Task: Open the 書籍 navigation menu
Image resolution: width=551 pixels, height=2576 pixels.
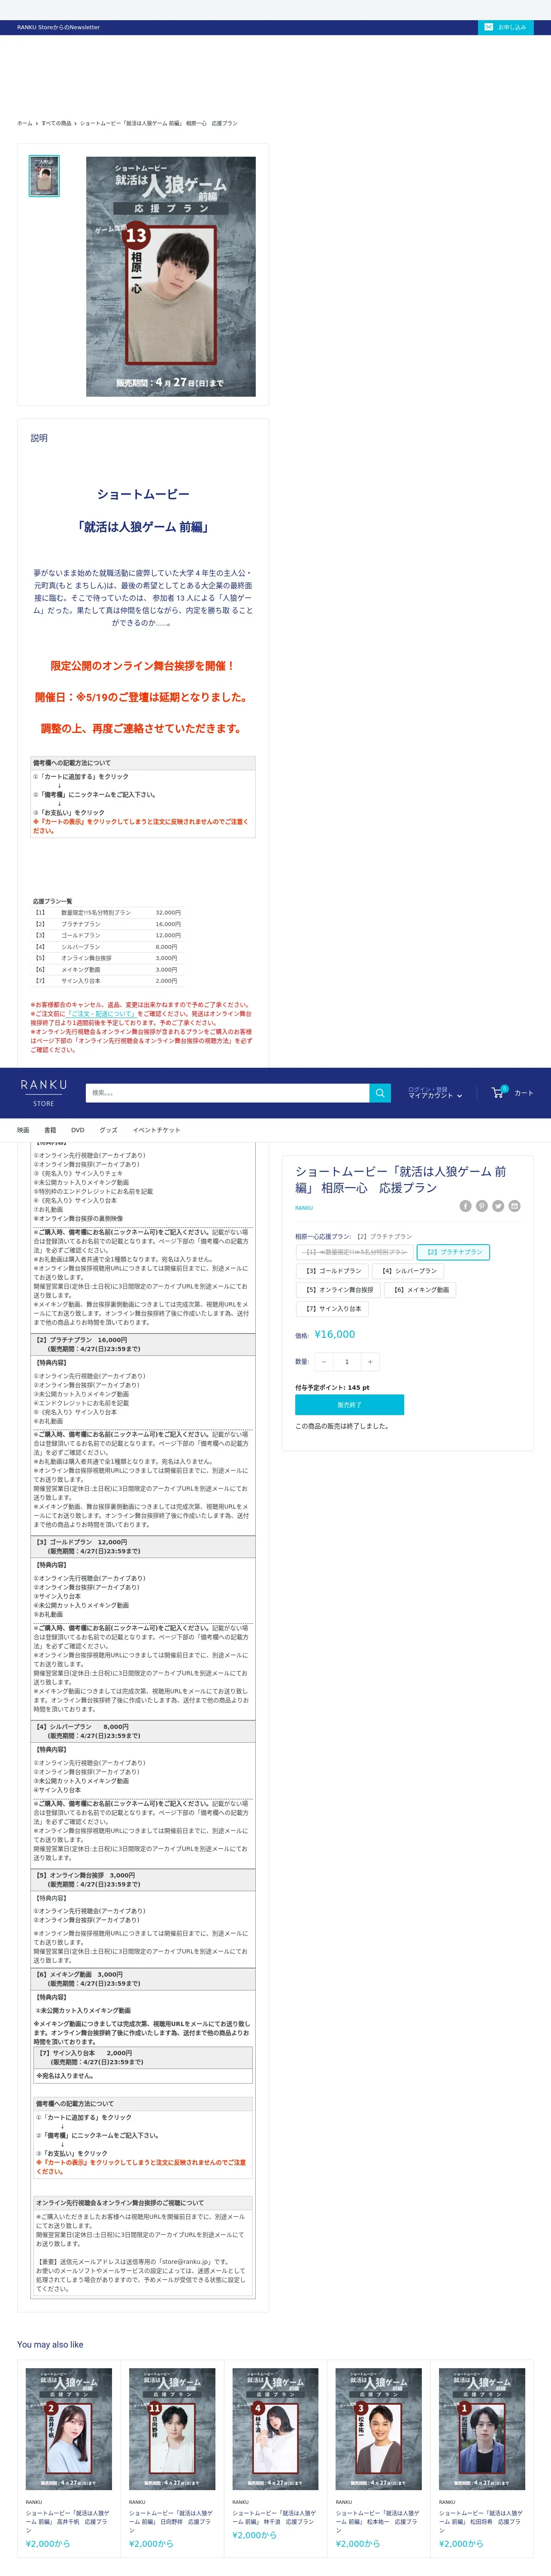Action: click(50, 1130)
